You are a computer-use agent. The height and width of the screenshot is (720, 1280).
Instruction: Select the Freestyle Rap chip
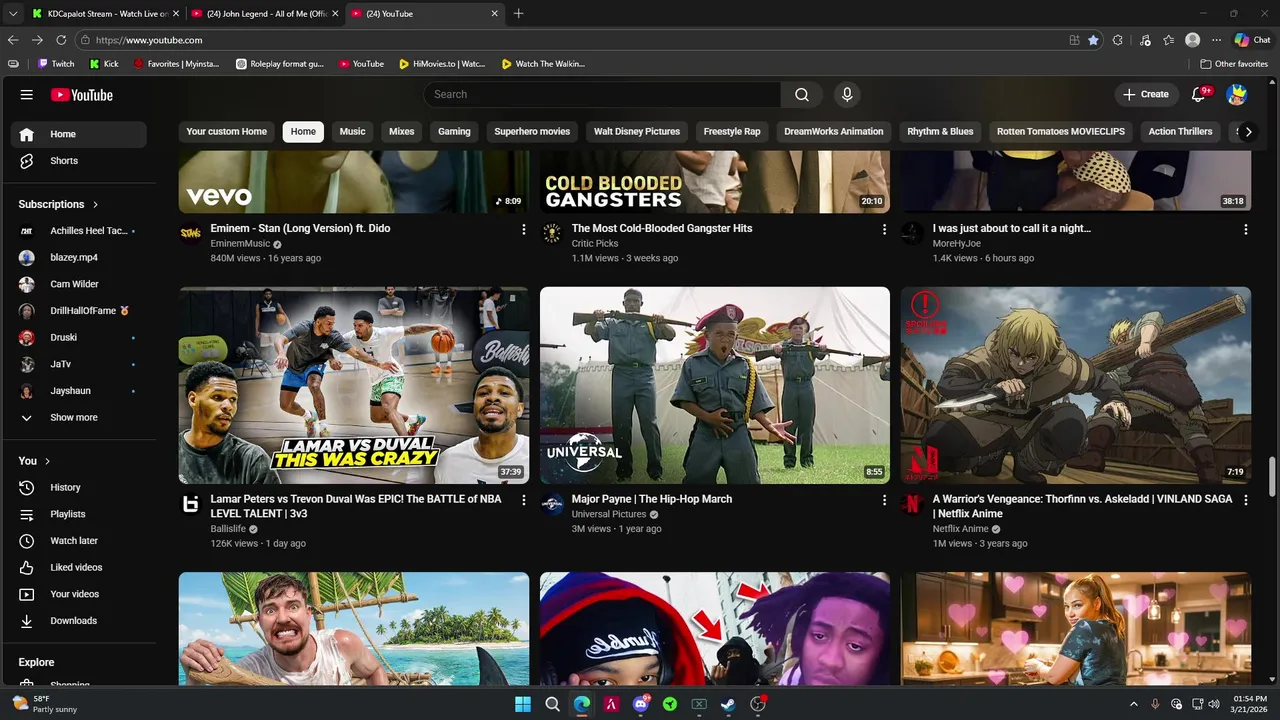(x=732, y=132)
